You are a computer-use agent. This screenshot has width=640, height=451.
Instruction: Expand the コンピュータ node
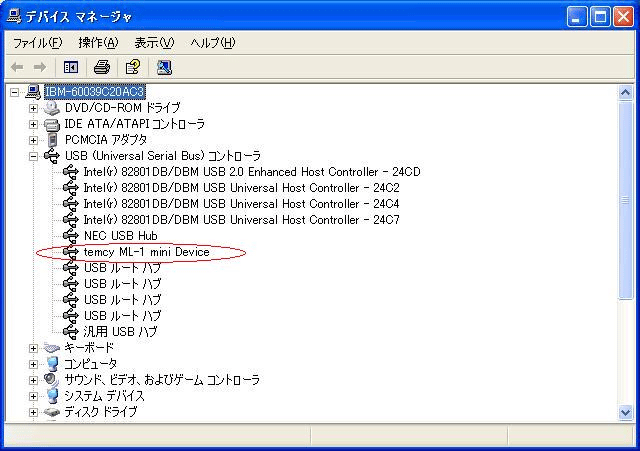(x=33, y=364)
